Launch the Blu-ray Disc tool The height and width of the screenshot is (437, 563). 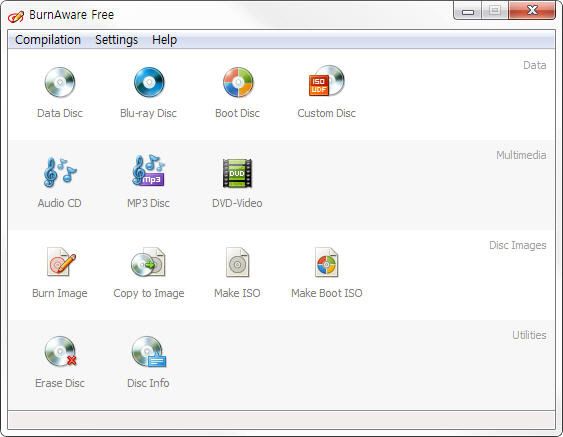point(148,92)
